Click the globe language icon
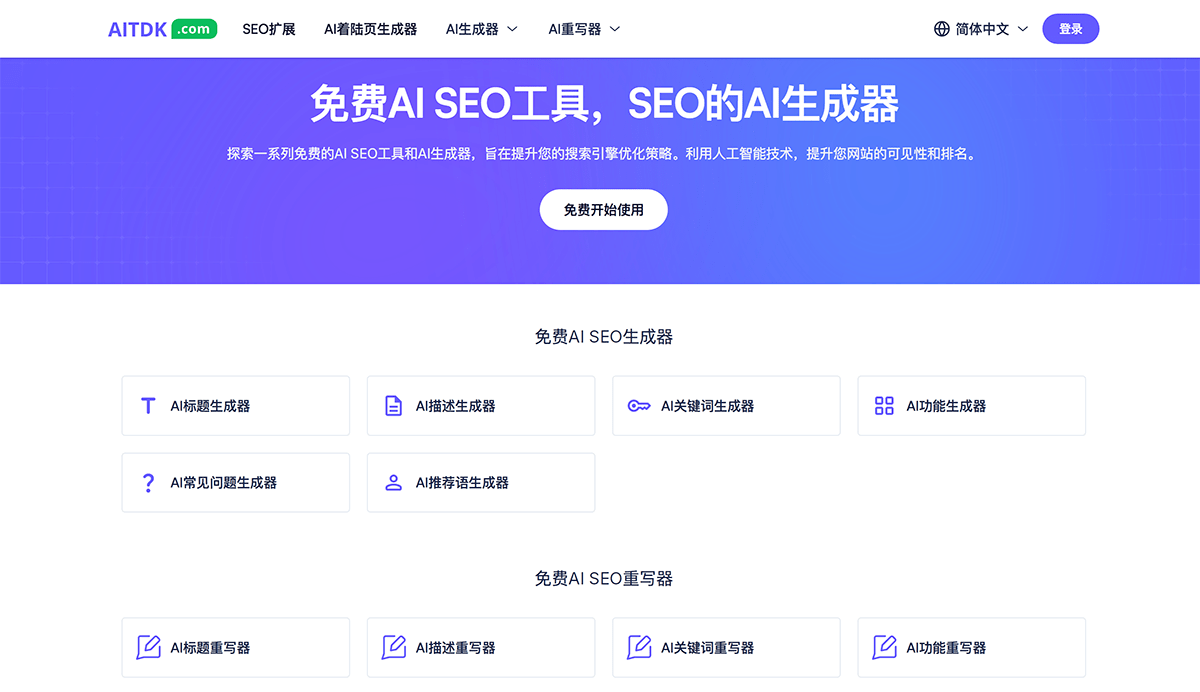This screenshot has width=1200, height=692. (941, 29)
